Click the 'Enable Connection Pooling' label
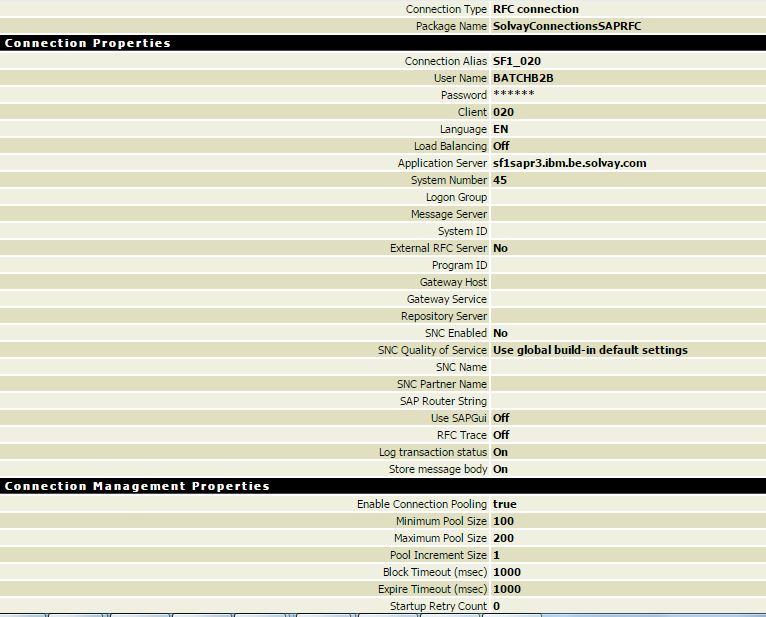This screenshot has height=617, width=766. pyautogui.click(x=422, y=504)
